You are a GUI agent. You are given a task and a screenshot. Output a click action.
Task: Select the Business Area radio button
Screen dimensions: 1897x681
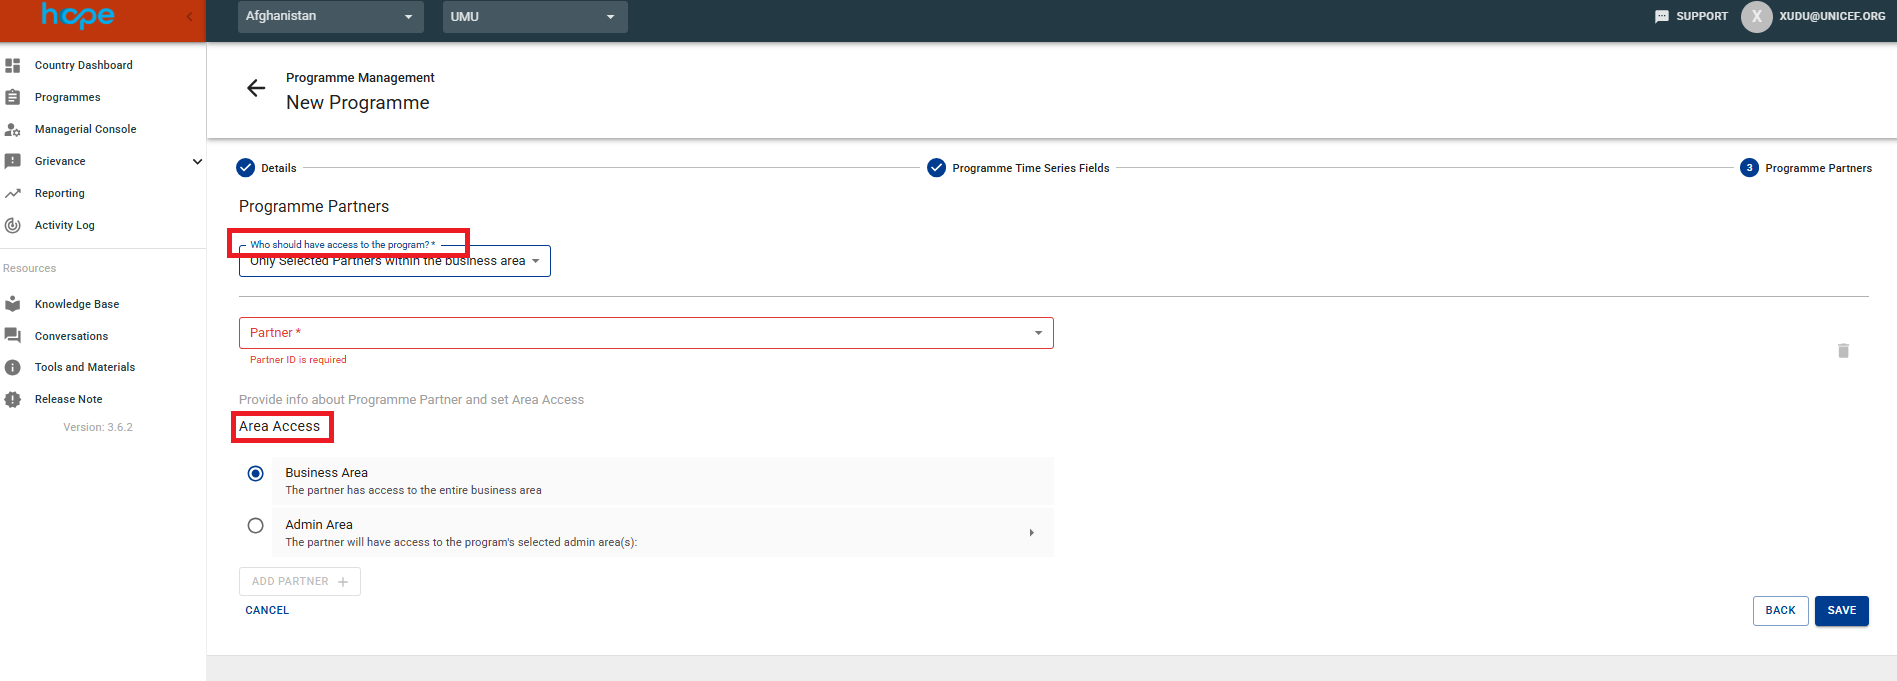(x=256, y=474)
